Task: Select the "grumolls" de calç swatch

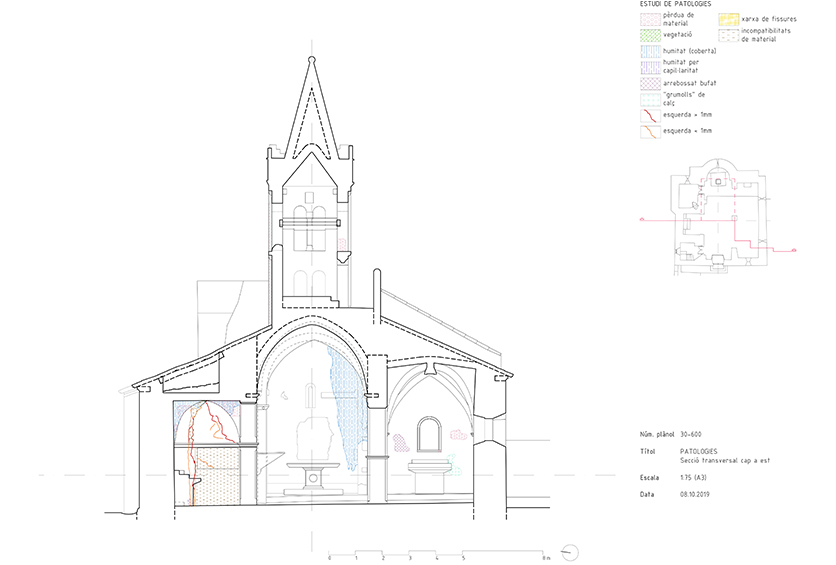Action: (651, 98)
